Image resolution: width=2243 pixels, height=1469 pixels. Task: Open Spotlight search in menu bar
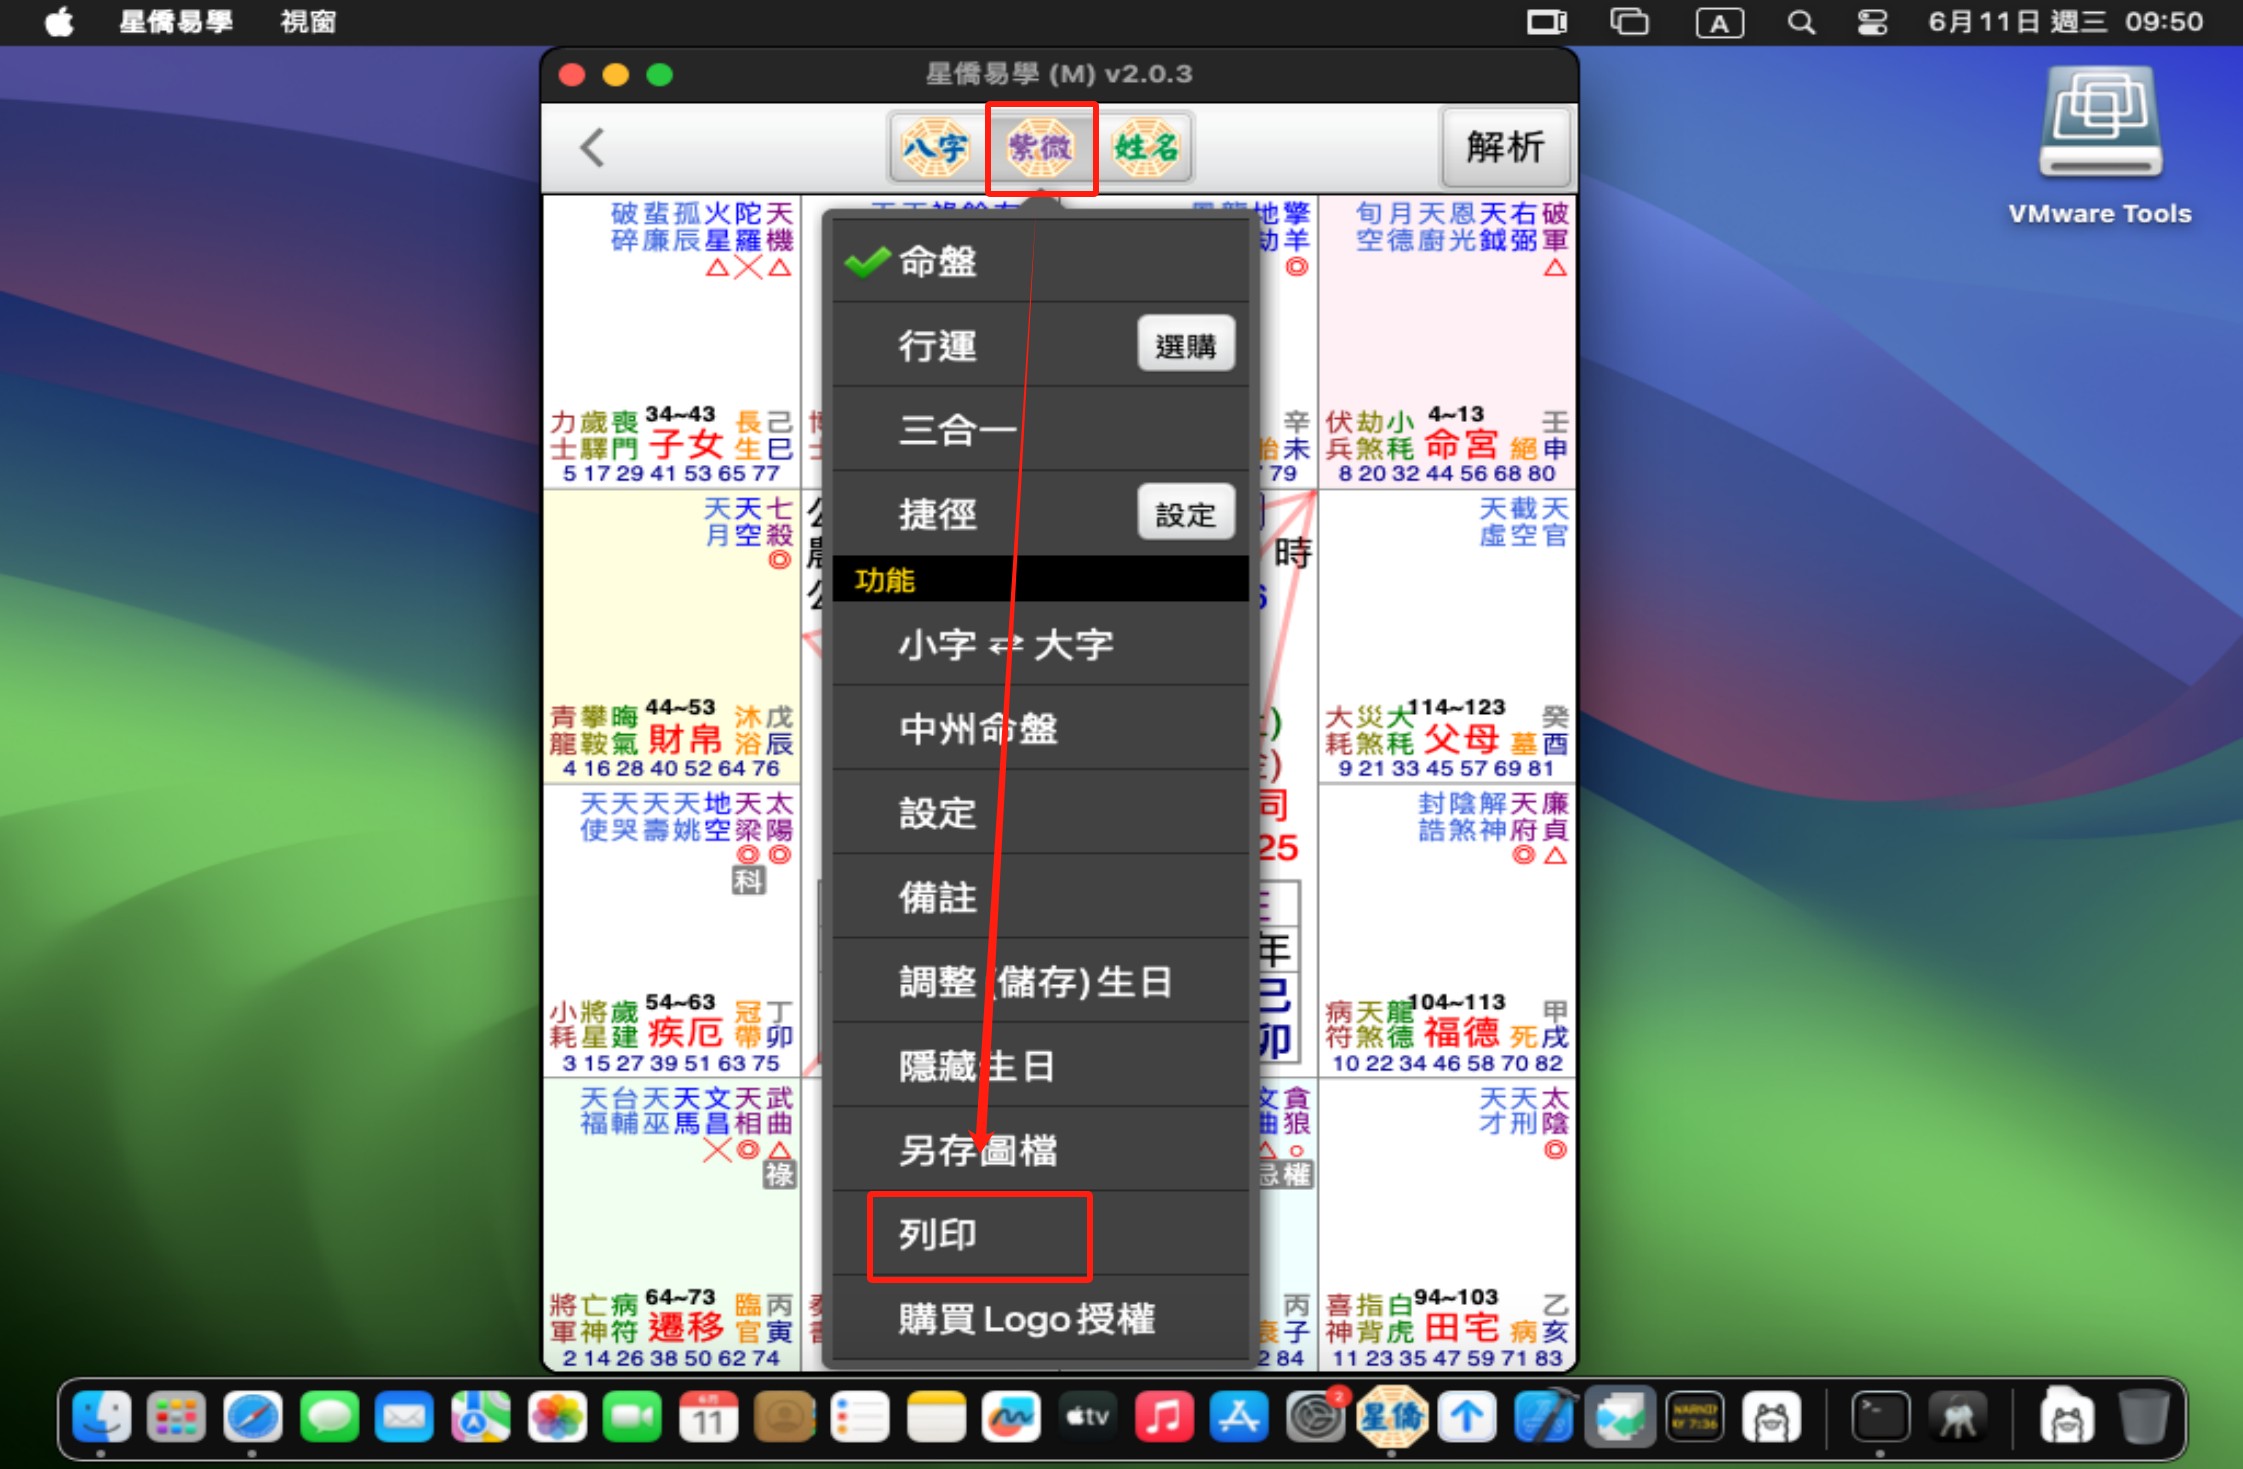1801,22
